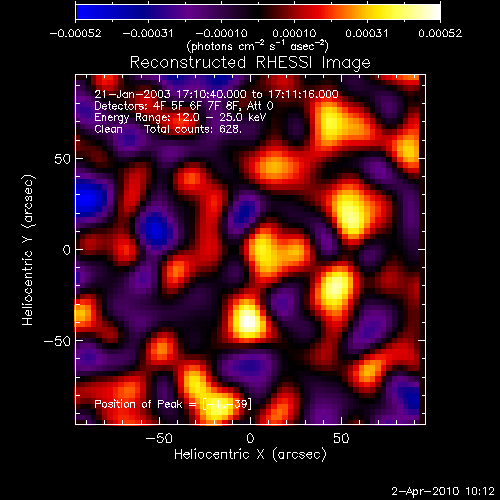
Task: Click the color bar label -0.00031
Action: coord(148,33)
